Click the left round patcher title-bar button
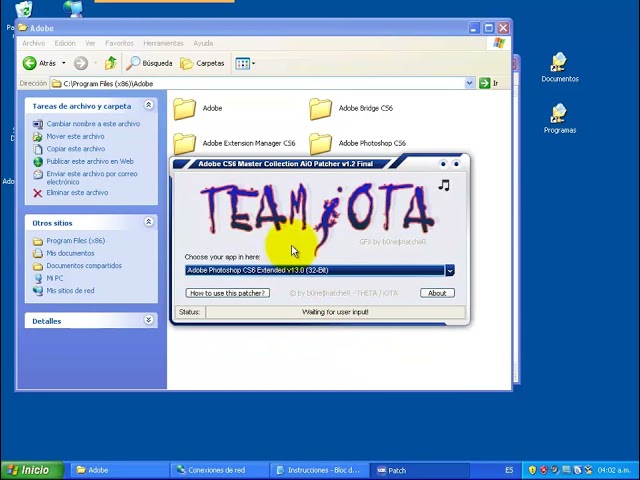Viewport: 640px width, 480px height. pyautogui.click(x=443, y=164)
